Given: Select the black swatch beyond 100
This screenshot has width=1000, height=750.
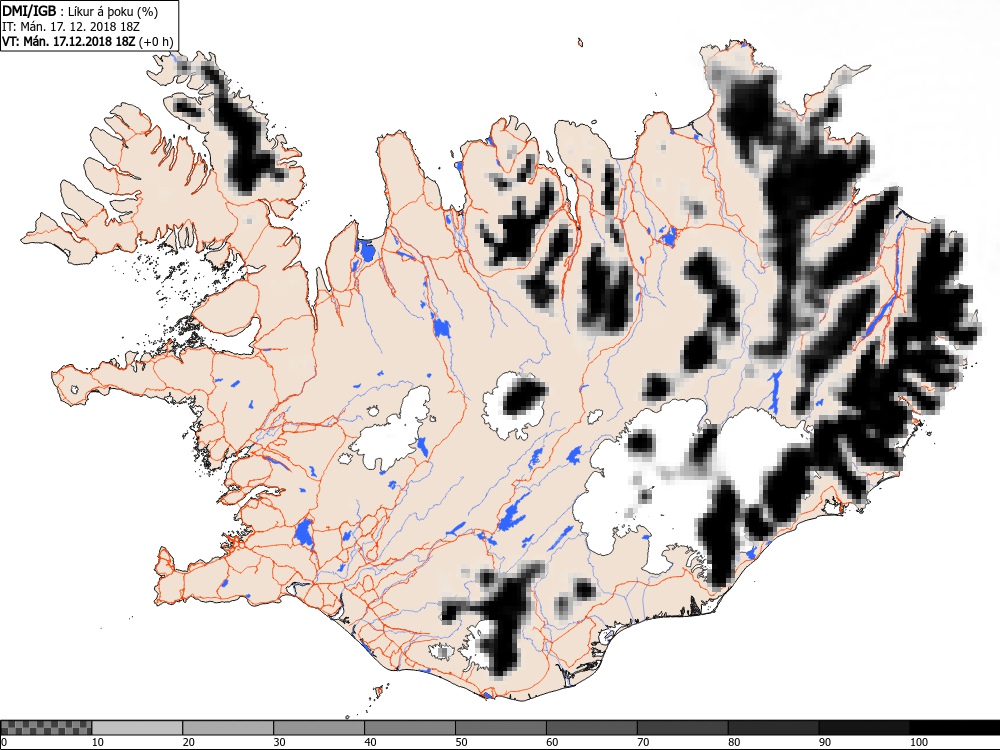Looking at the screenshot, I should (x=955, y=728).
